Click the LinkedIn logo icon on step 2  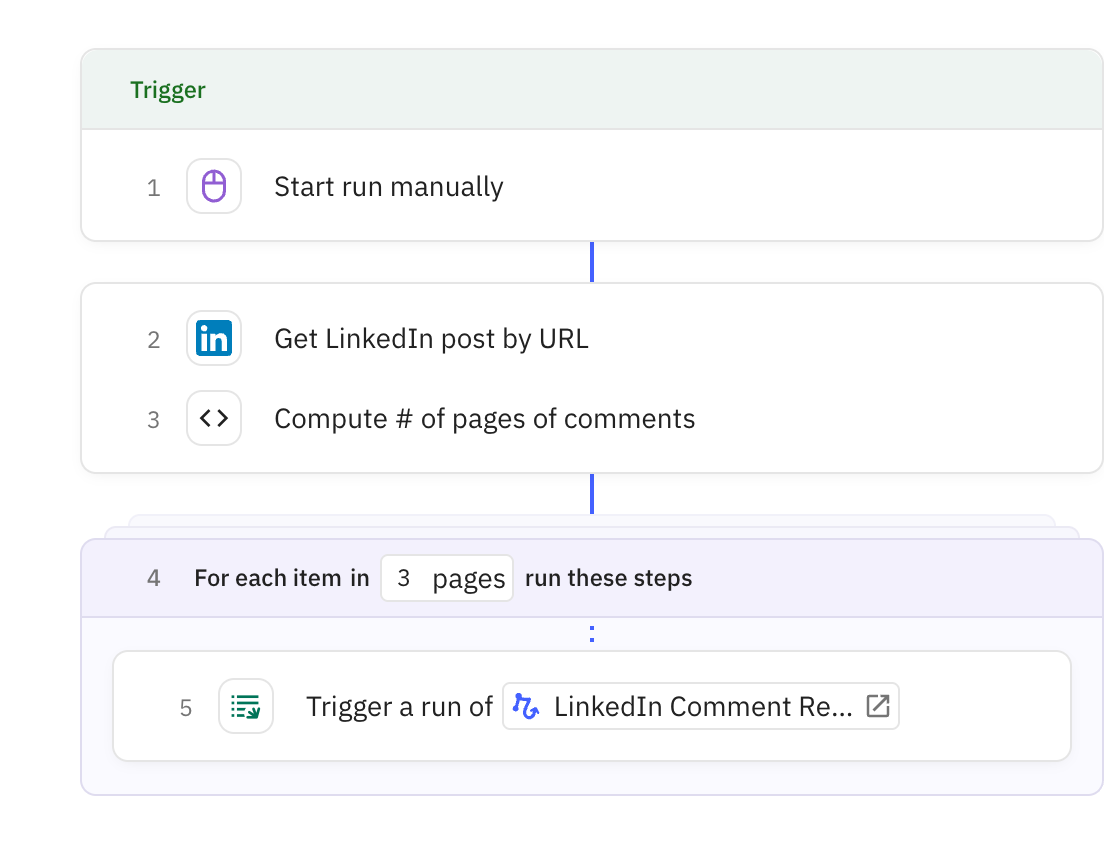tap(214, 339)
